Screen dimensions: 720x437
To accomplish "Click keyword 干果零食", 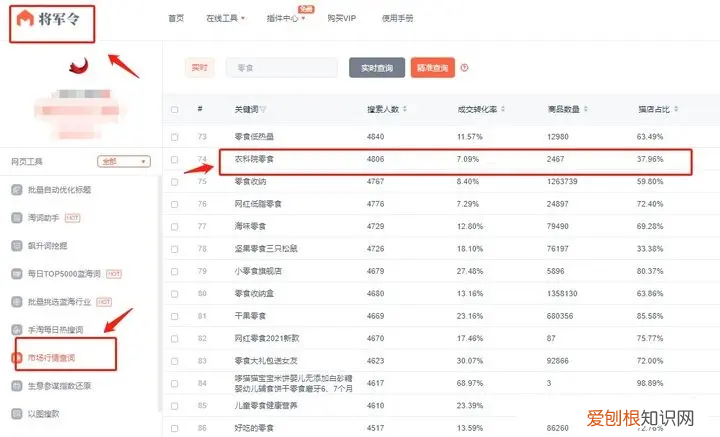I will [250, 316].
